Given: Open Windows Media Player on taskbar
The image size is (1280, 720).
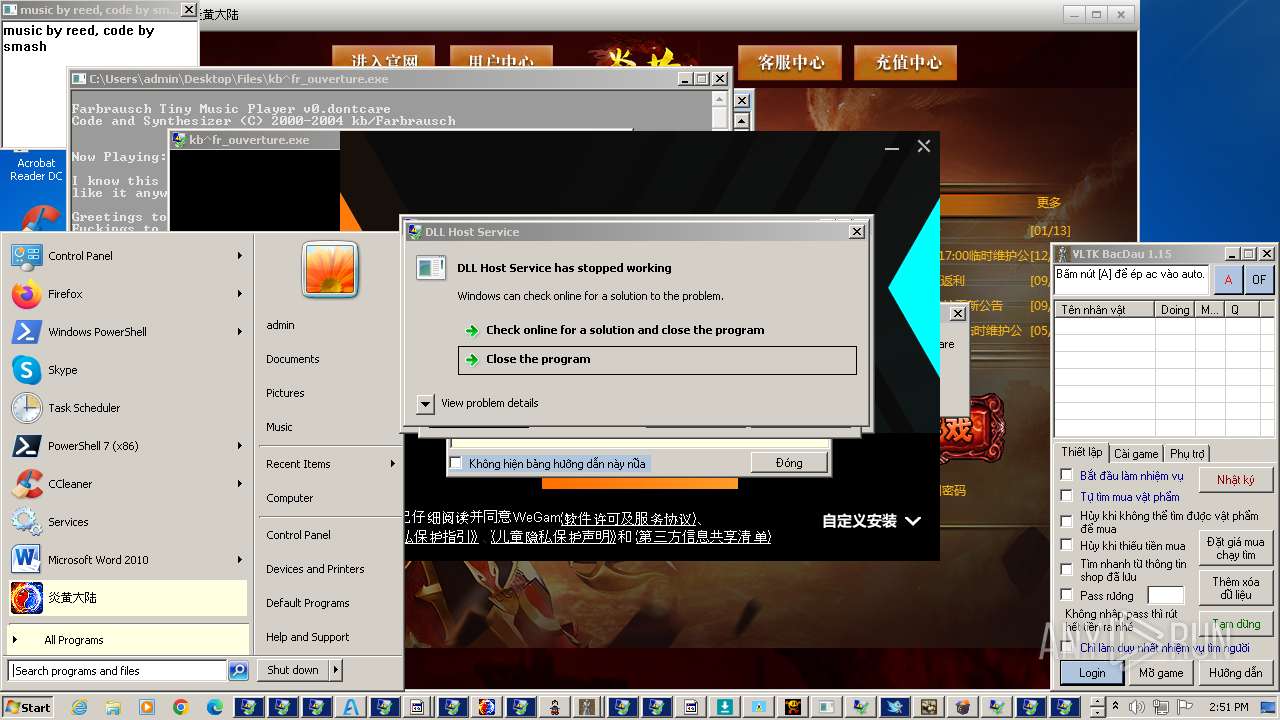Looking at the screenshot, I should point(147,707).
